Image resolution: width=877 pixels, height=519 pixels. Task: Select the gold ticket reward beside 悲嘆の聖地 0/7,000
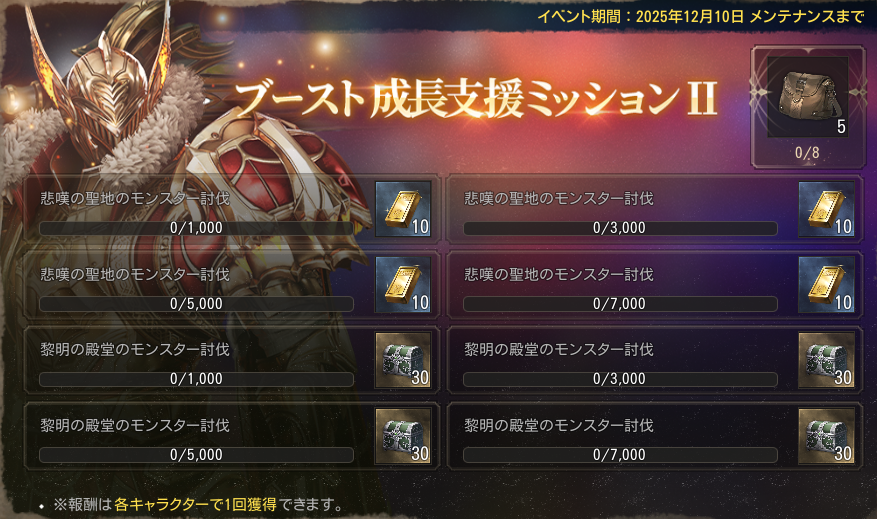(826, 285)
